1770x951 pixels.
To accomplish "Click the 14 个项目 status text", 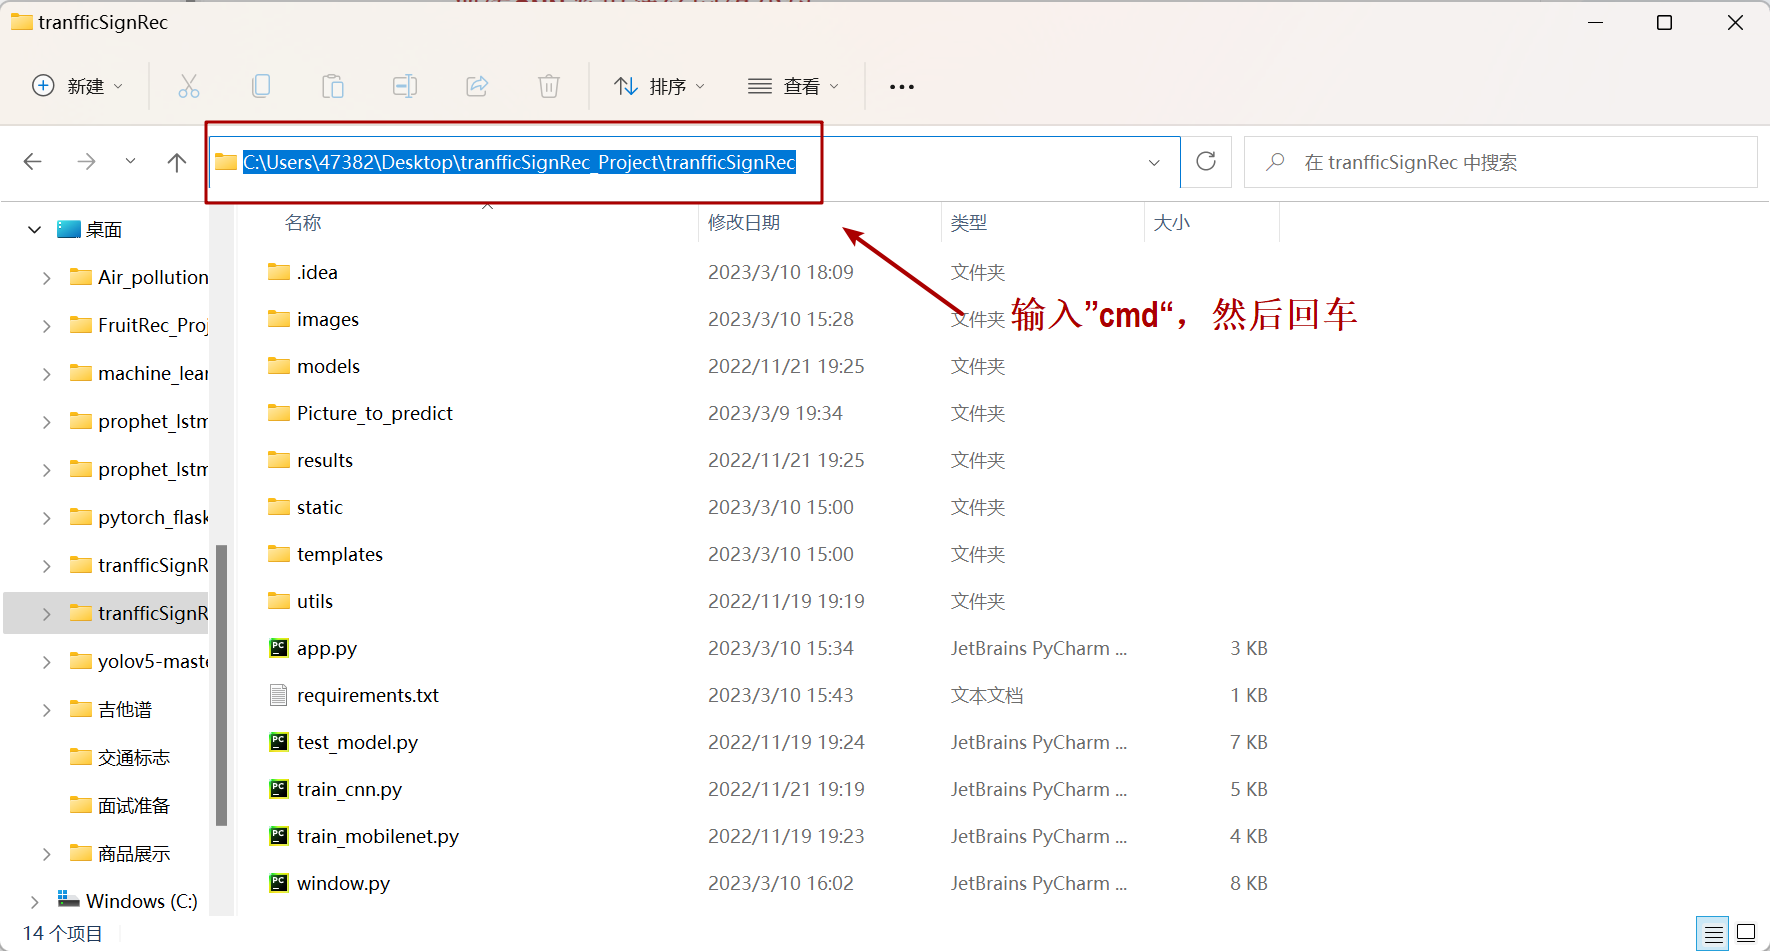I will (63, 933).
